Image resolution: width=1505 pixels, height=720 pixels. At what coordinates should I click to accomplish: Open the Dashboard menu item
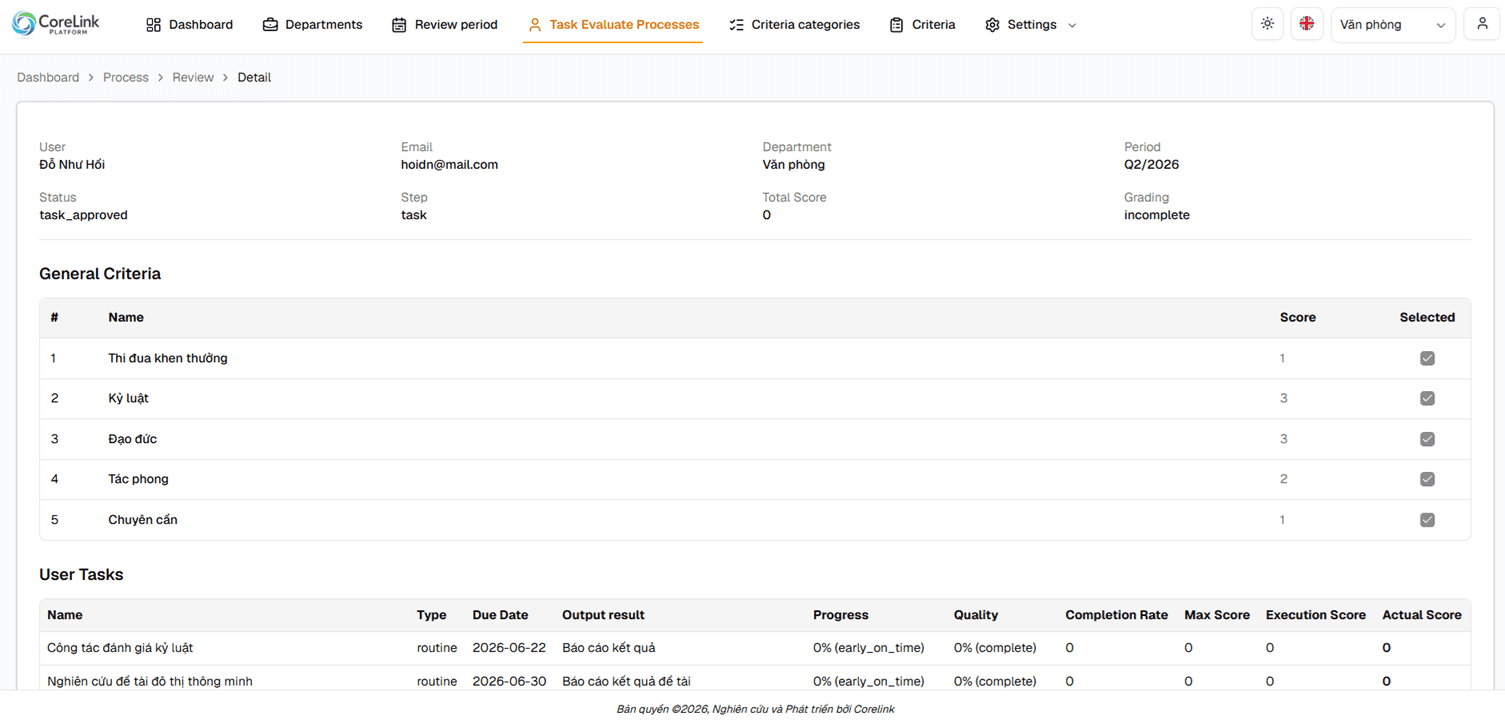[189, 25]
